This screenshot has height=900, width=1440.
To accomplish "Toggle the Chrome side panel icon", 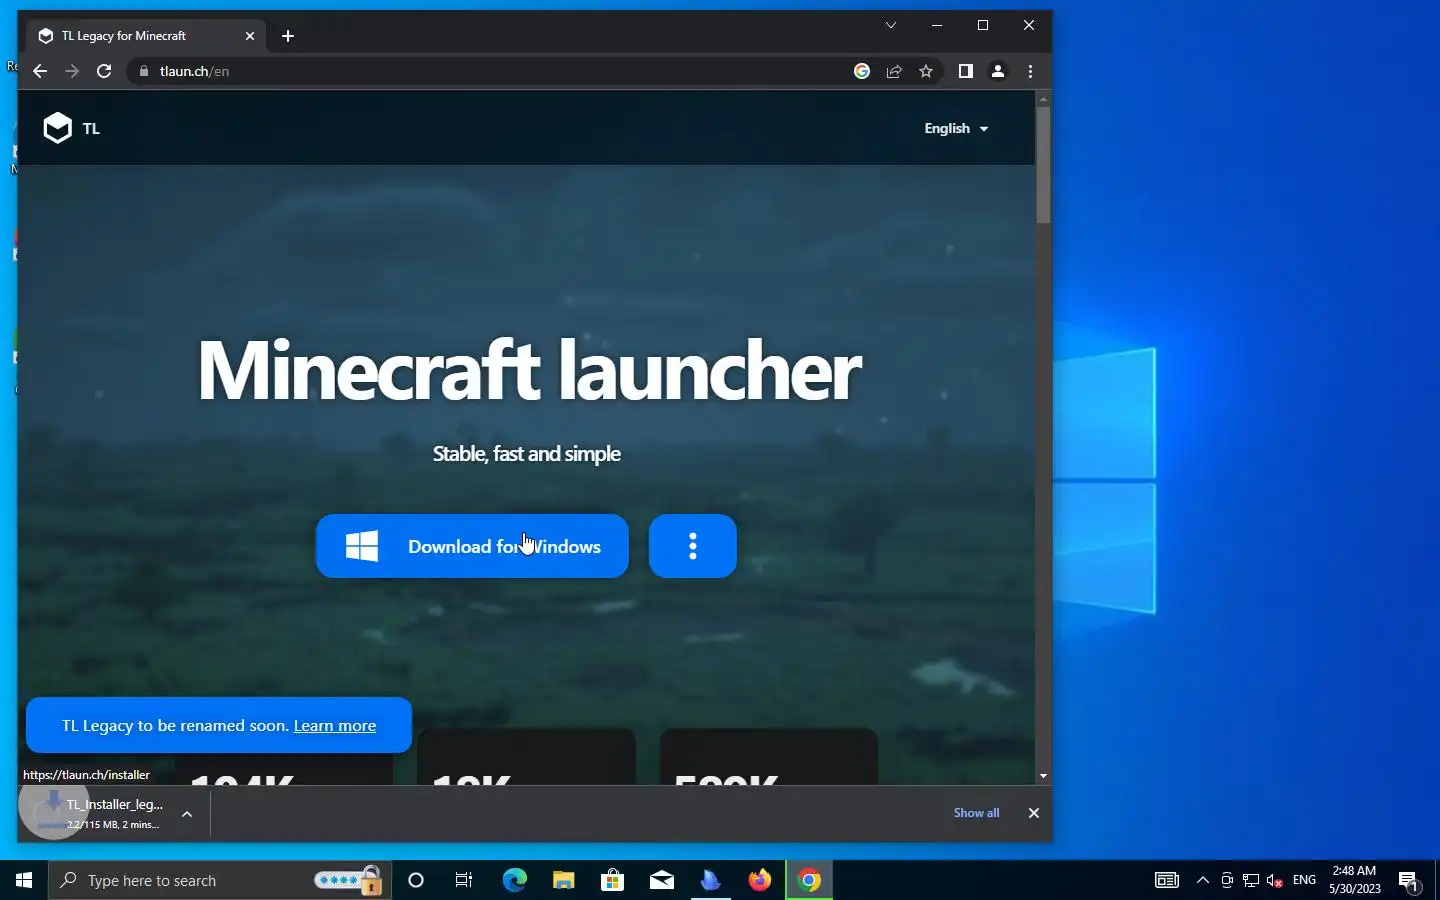I will click(965, 71).
